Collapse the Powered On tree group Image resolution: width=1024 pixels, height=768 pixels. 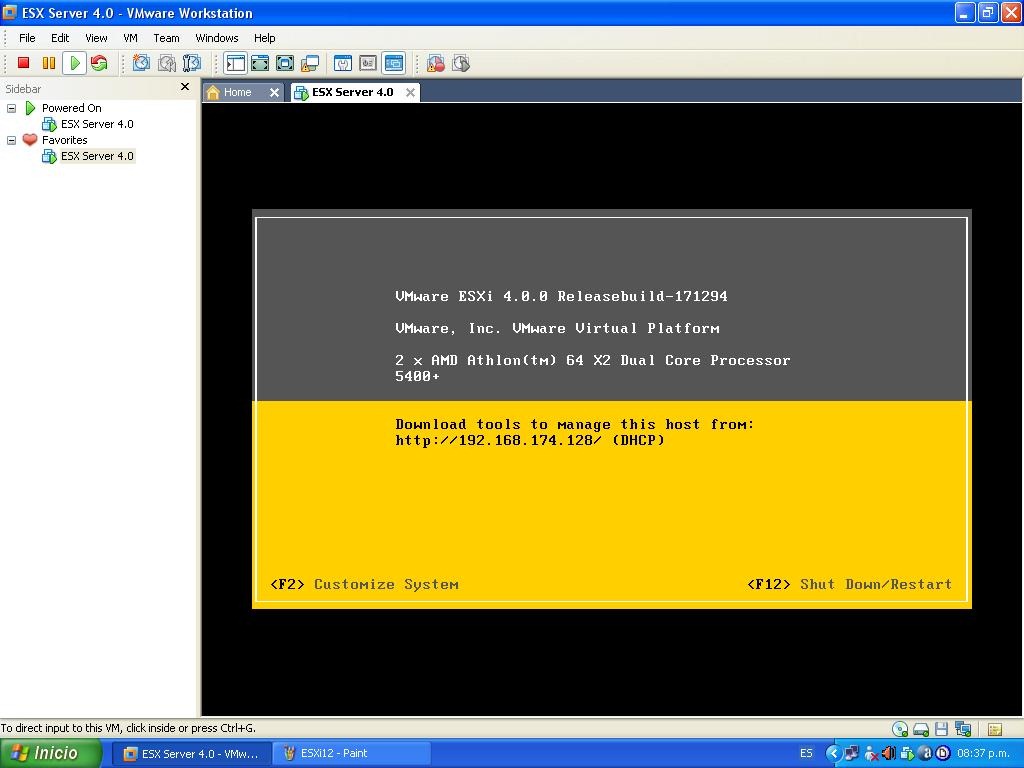coord(11,108)
